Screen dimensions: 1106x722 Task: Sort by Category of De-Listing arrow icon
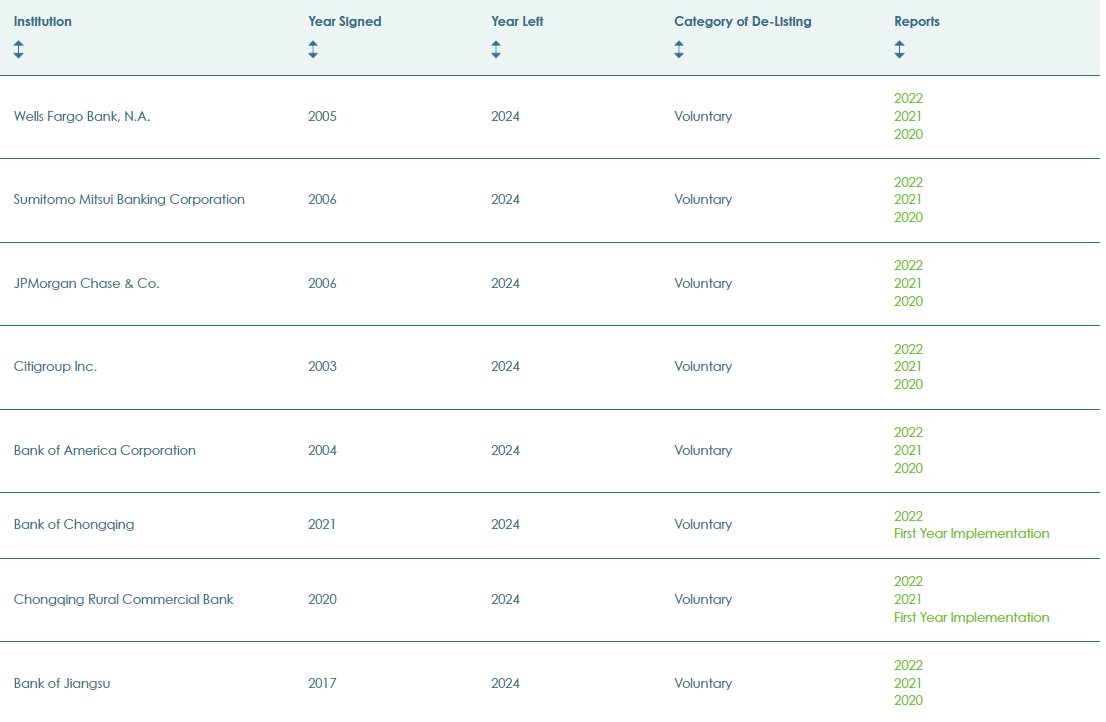(679, 49)
